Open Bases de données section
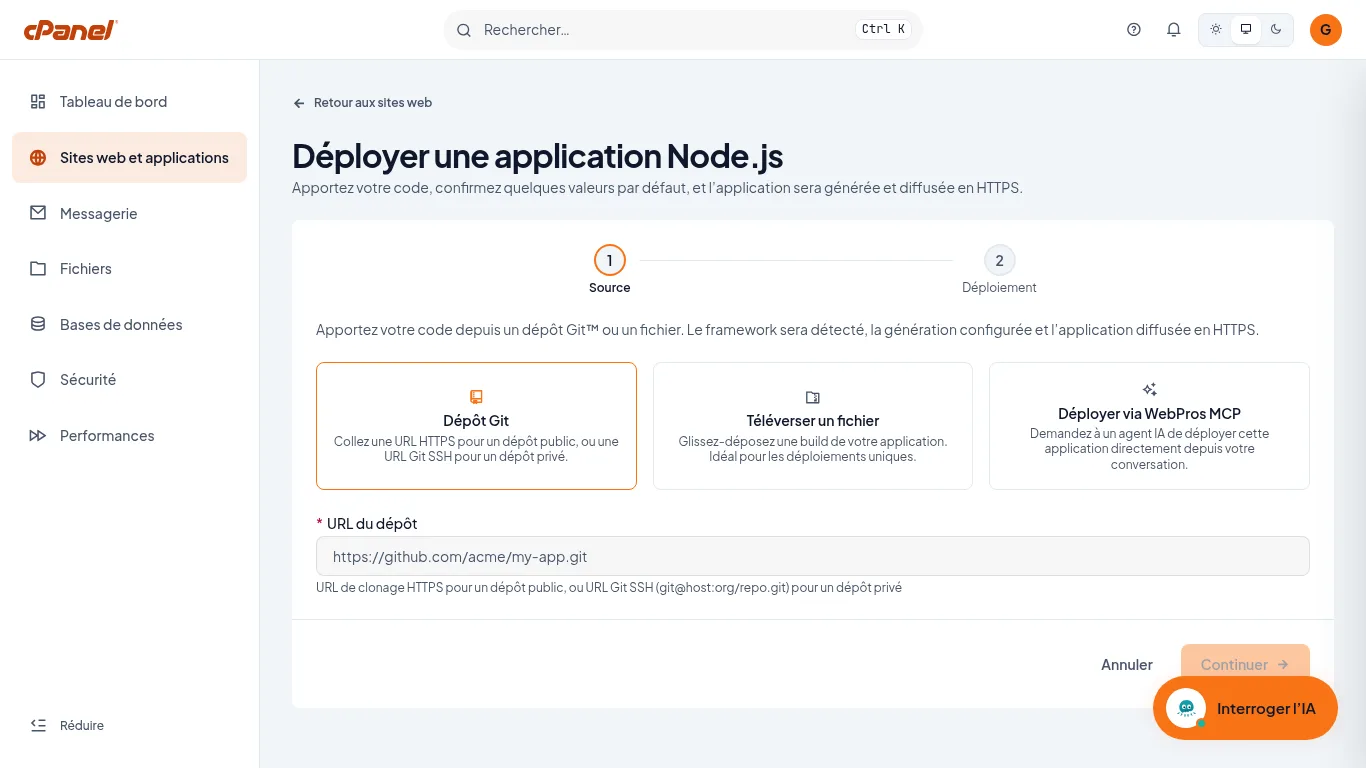1366x768 pixels. coord(129,324)
